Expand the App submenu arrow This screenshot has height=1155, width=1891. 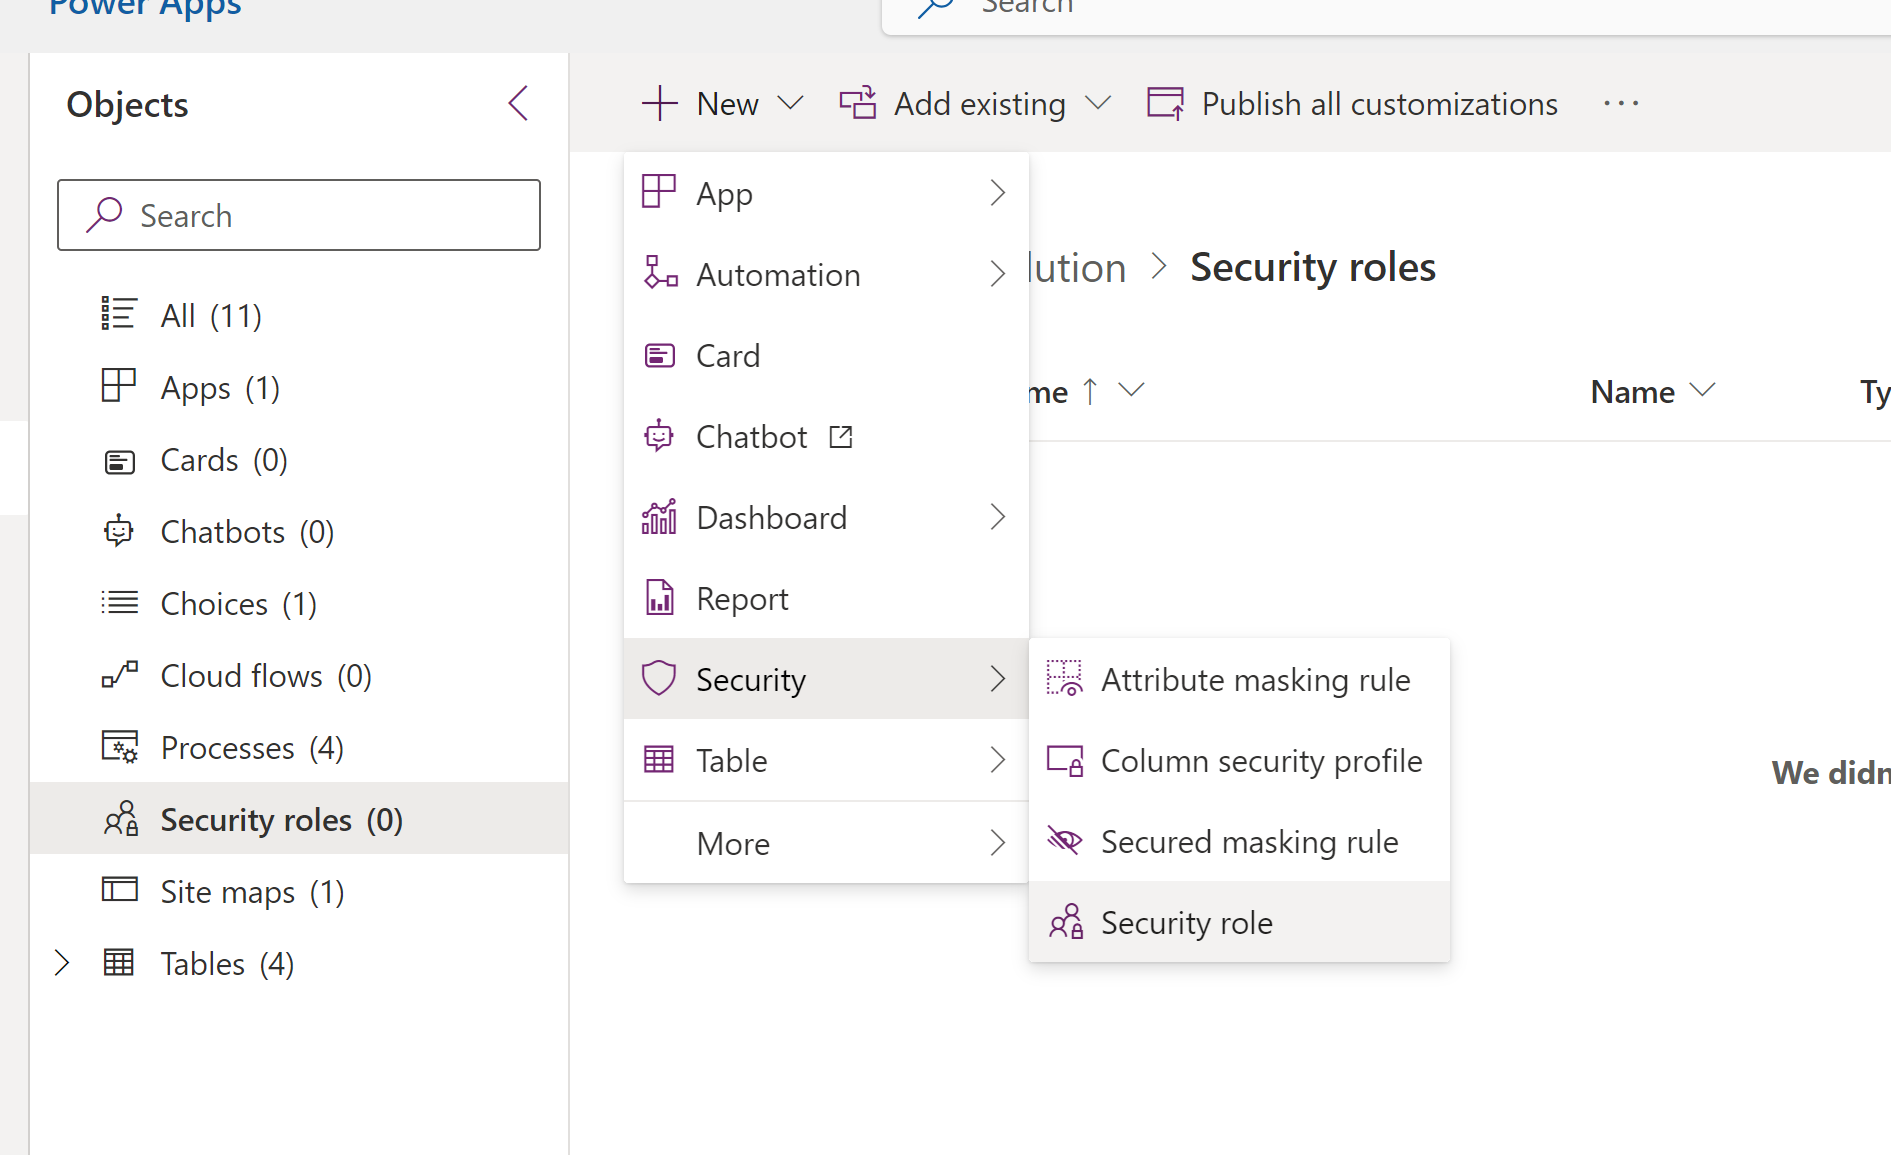(x=997, y=192)
